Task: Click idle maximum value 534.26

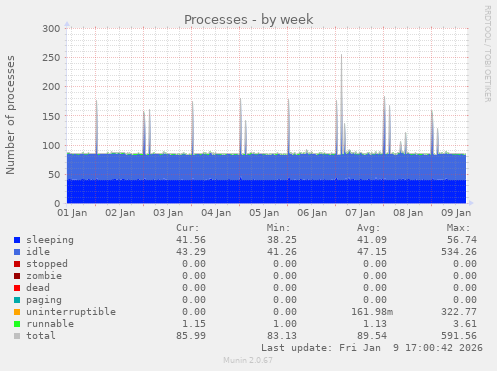Action: (459, 252)
